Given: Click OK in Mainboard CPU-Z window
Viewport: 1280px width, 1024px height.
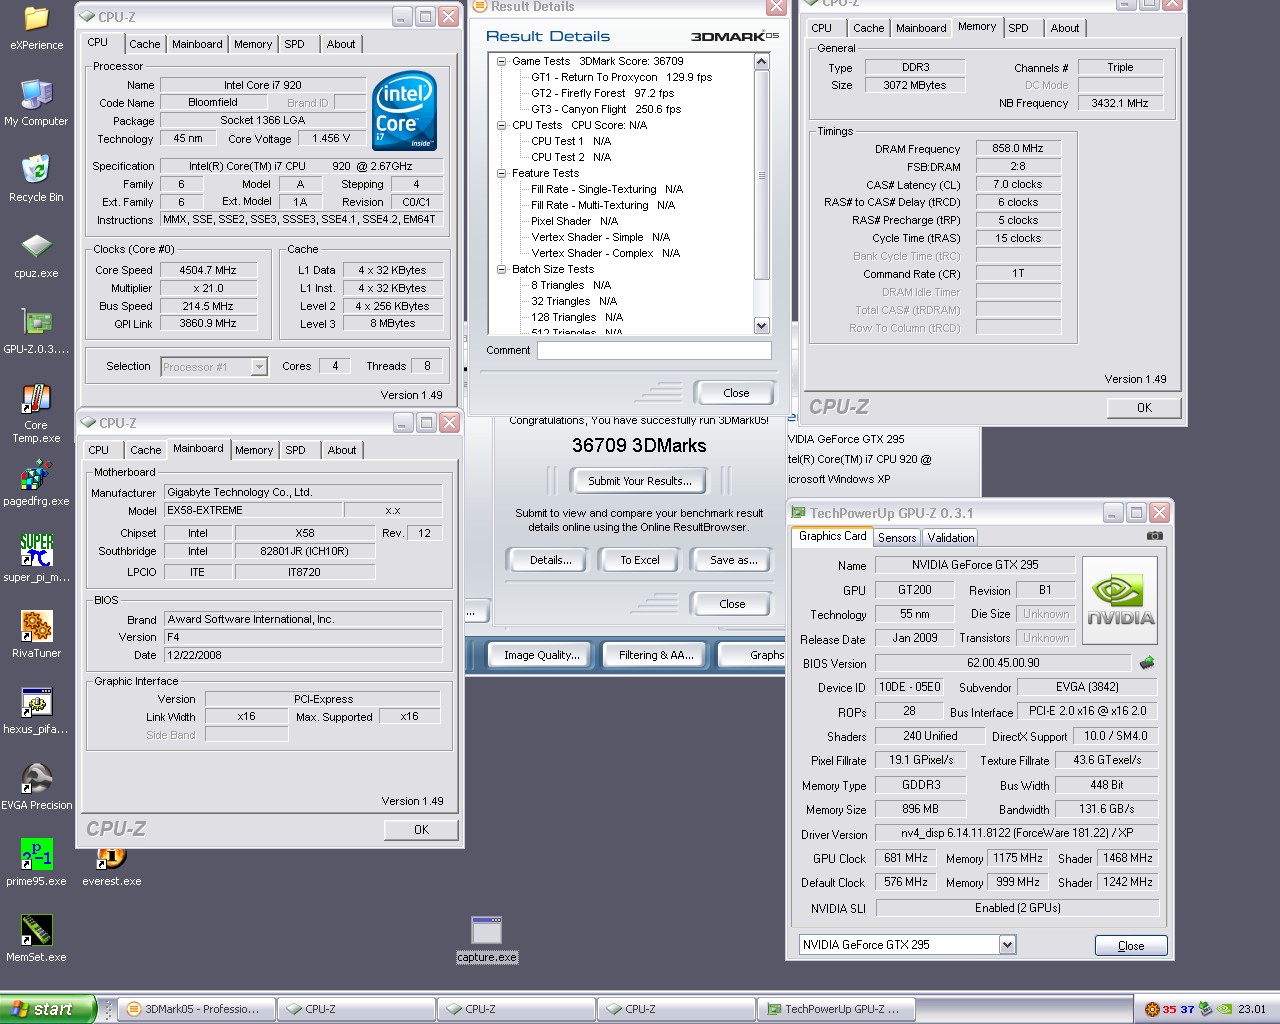Looking at the screenshot, I should click(x=421, y=830).
